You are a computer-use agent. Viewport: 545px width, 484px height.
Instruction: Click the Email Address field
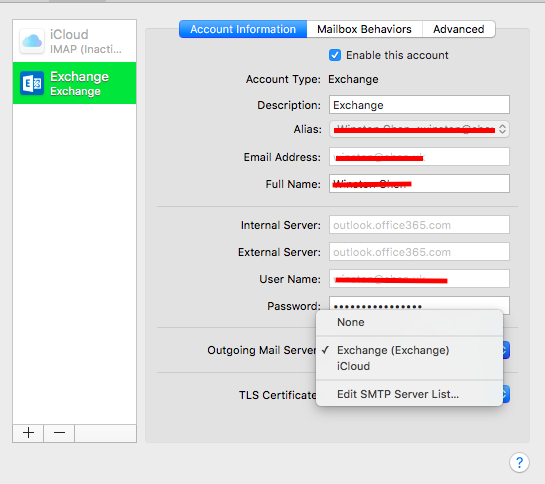419,156
